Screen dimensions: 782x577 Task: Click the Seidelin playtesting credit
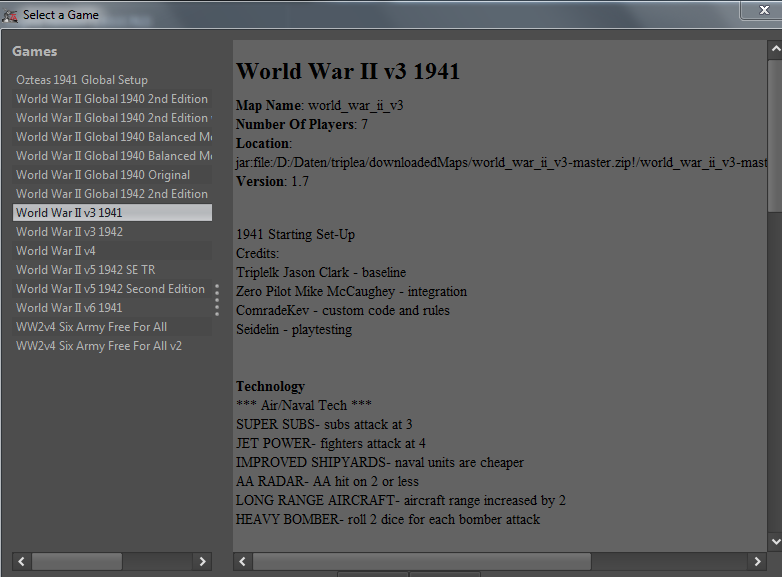[294, 330]
